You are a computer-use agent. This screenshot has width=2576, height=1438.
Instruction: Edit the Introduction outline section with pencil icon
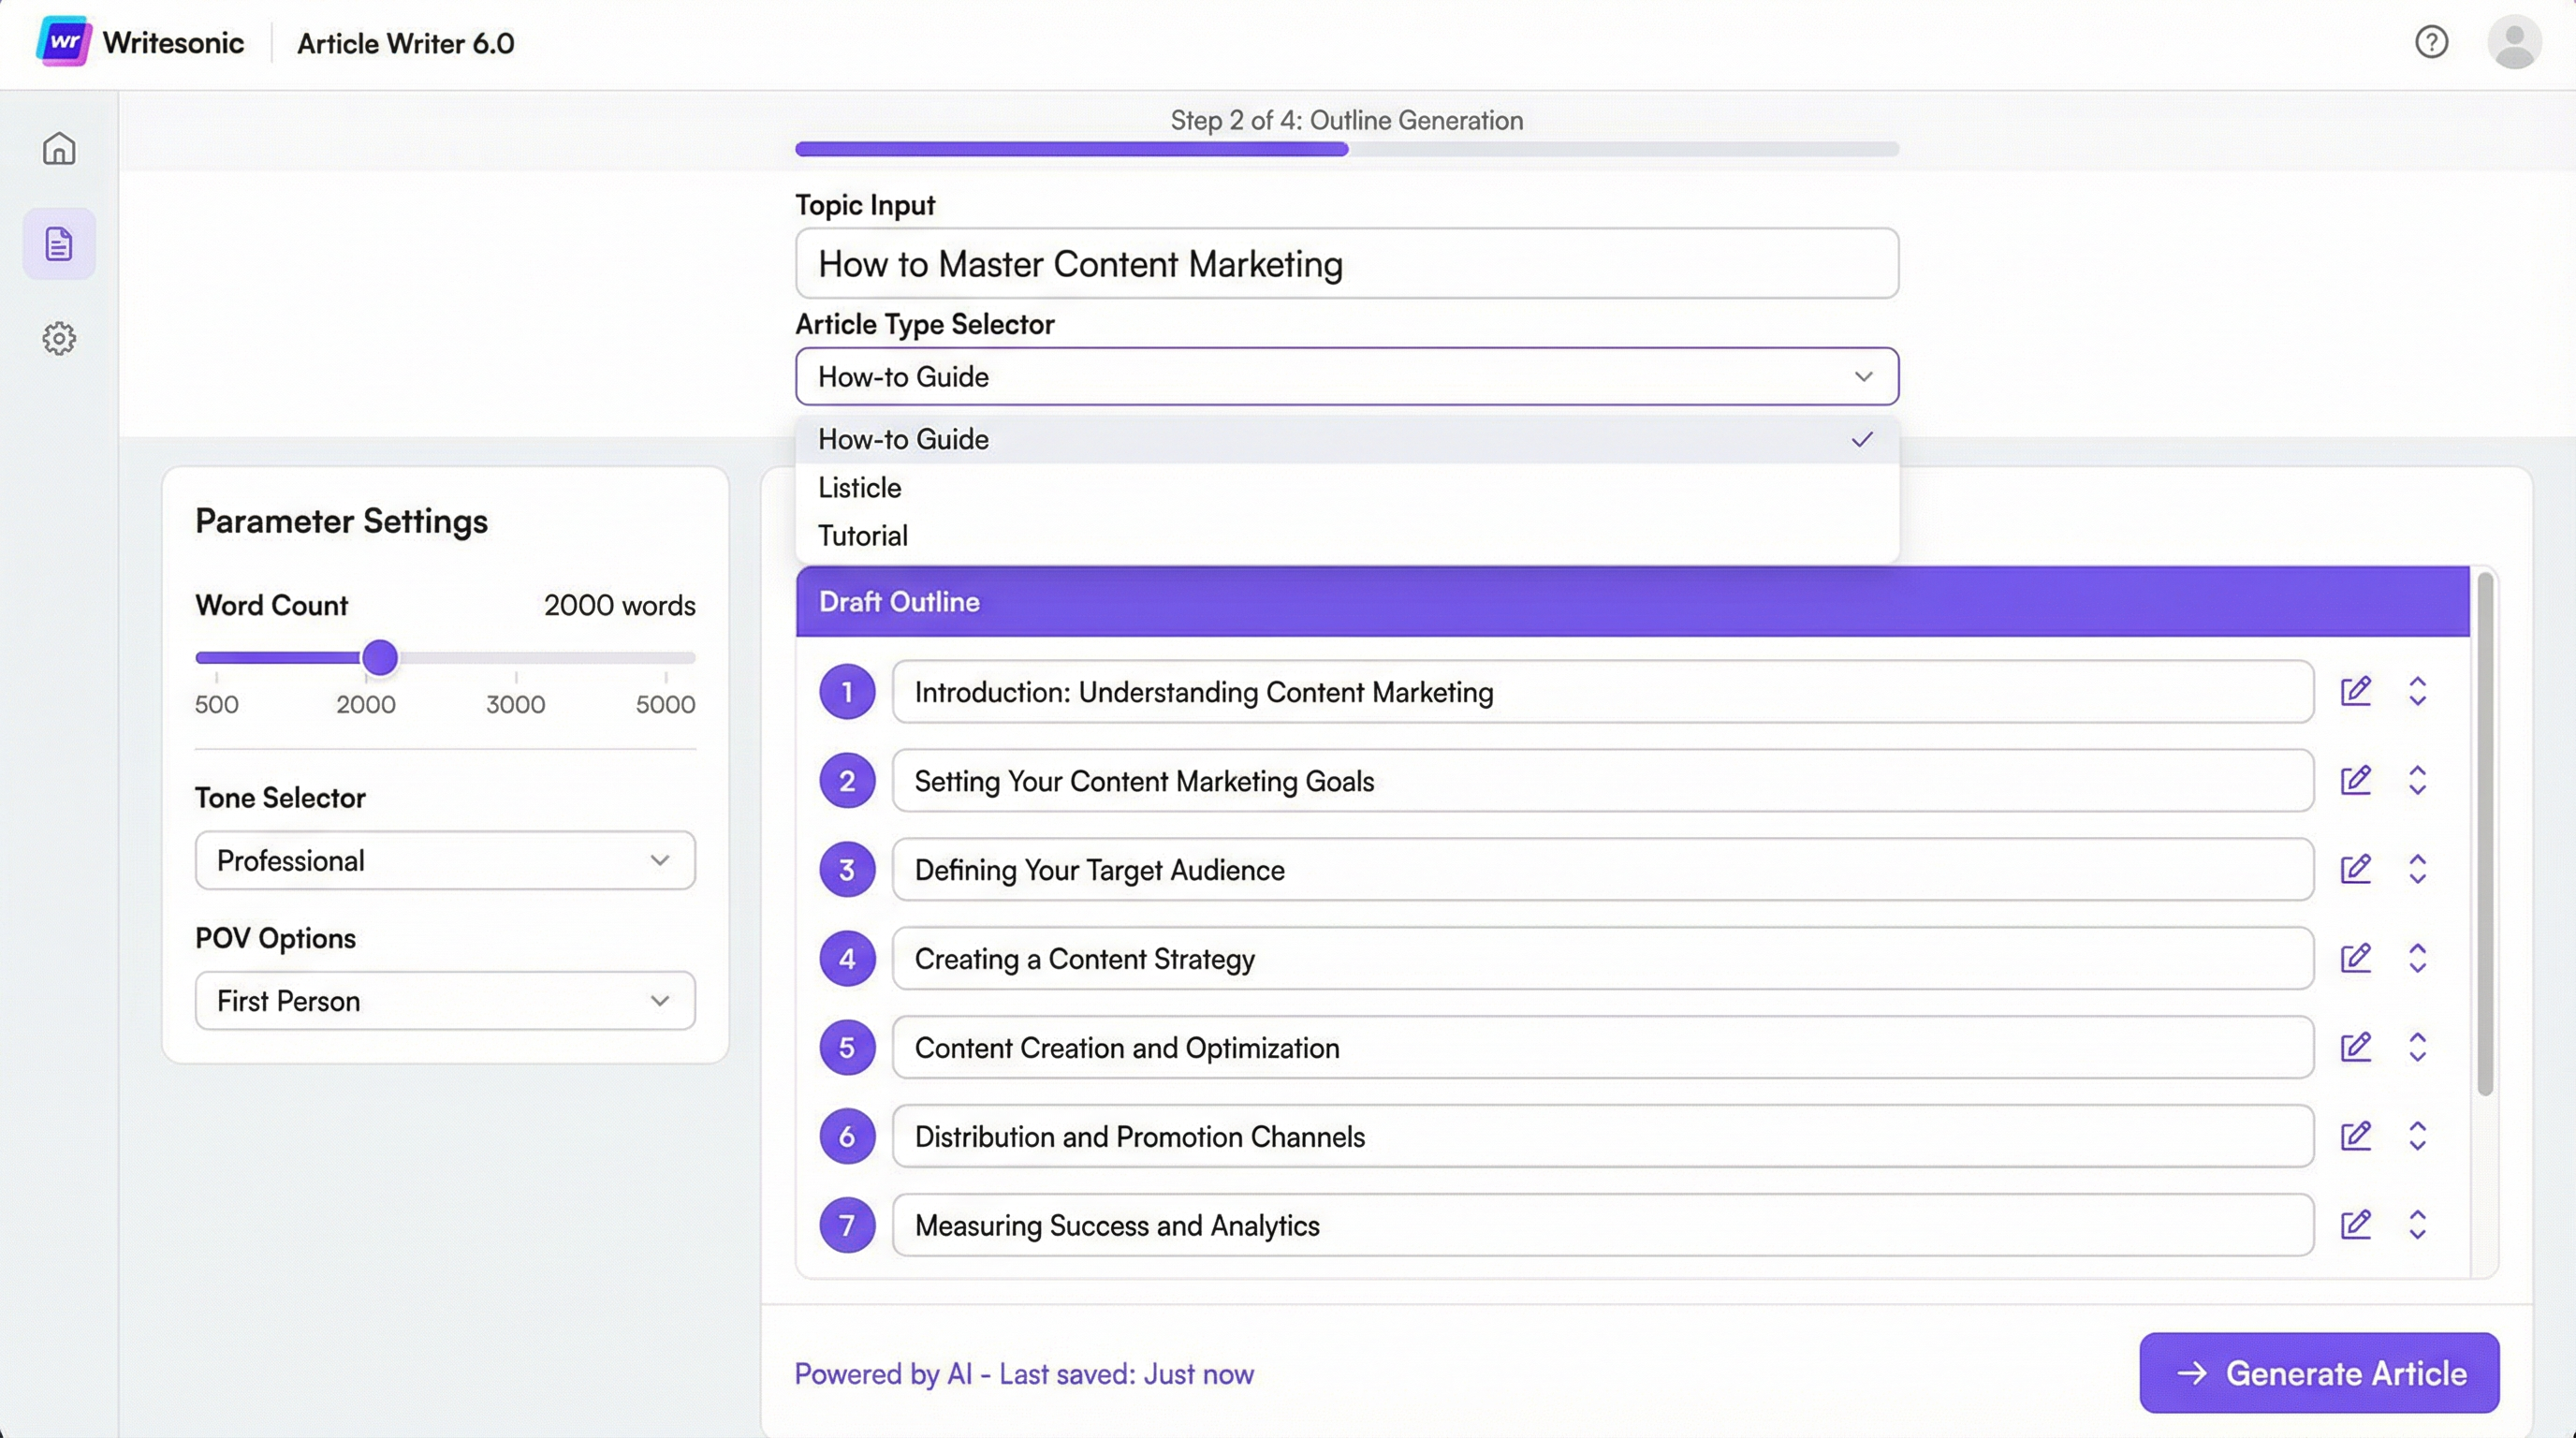tap(2357, 691)
